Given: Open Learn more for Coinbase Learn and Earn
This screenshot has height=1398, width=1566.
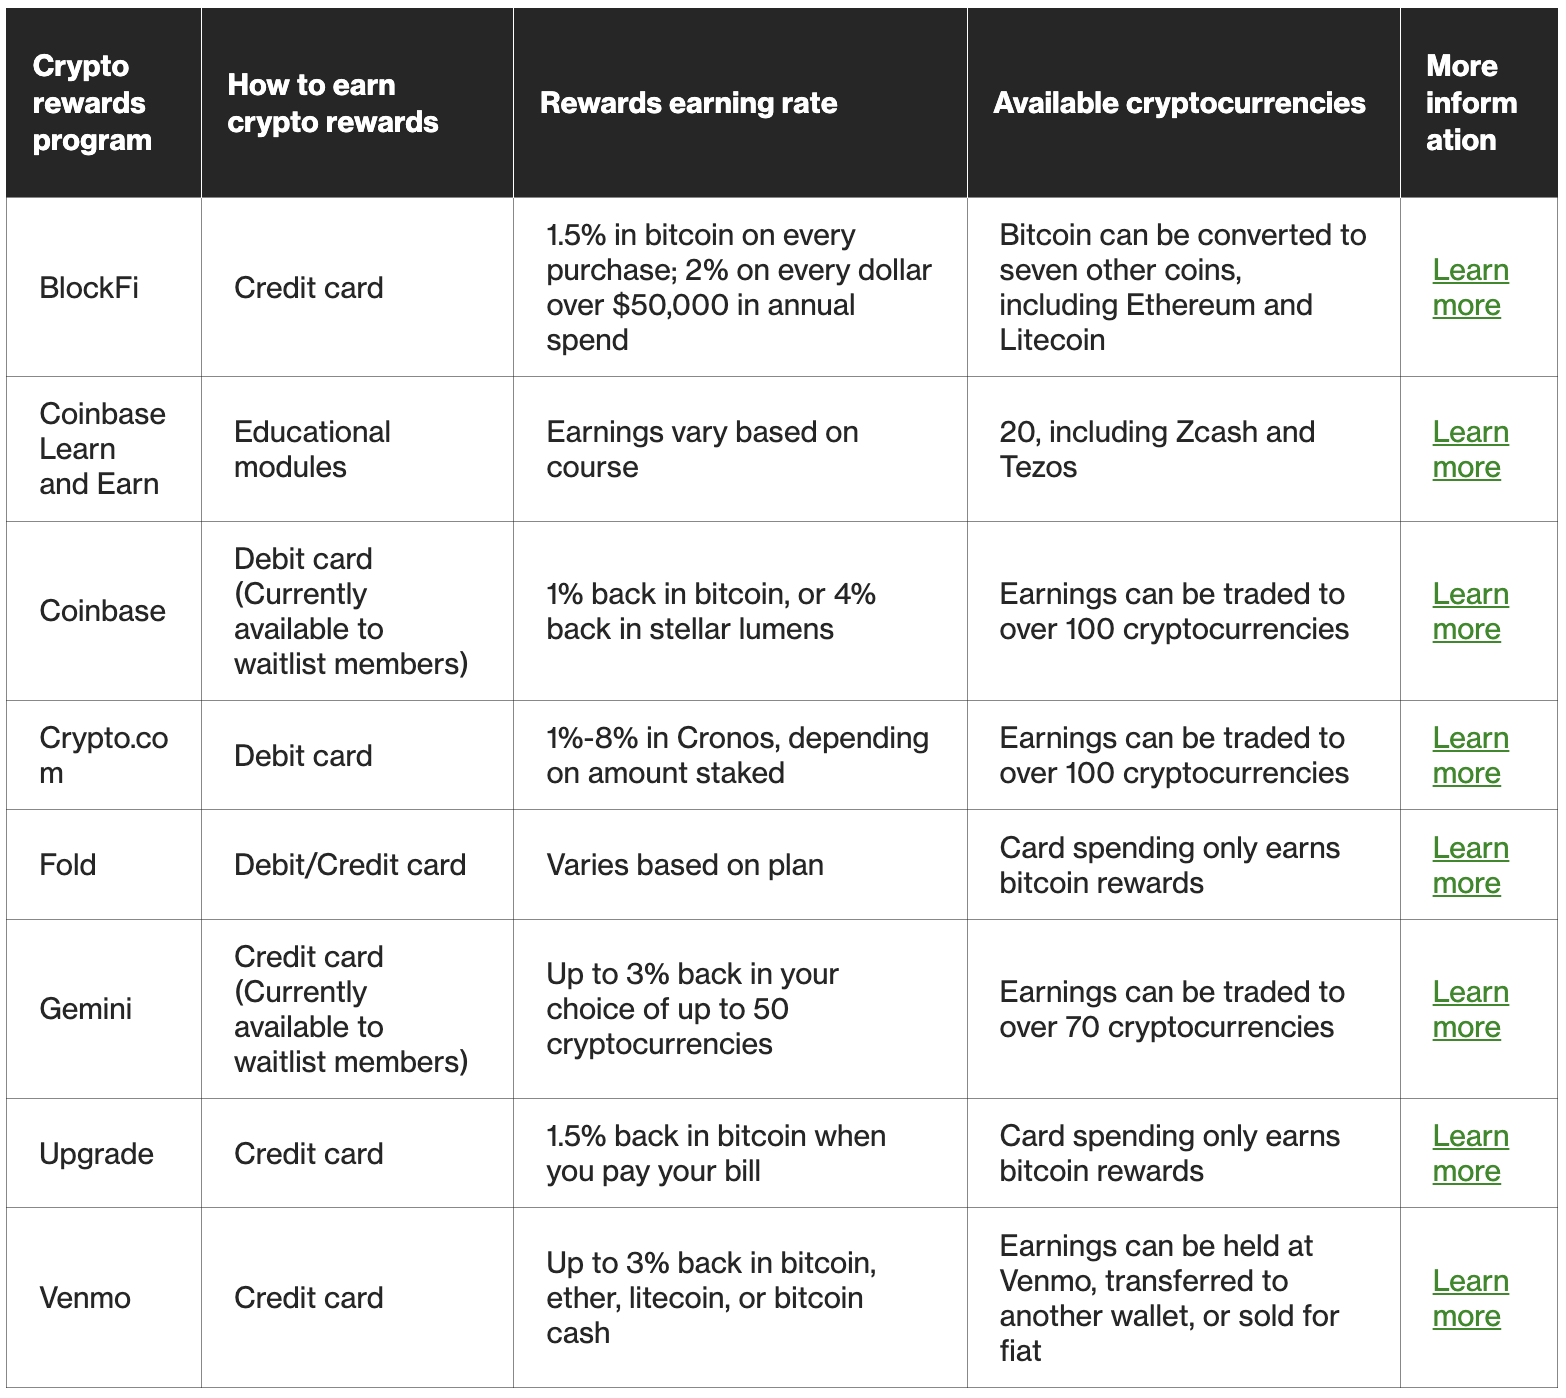Looking at the screenshot, I should (1470, 449).
